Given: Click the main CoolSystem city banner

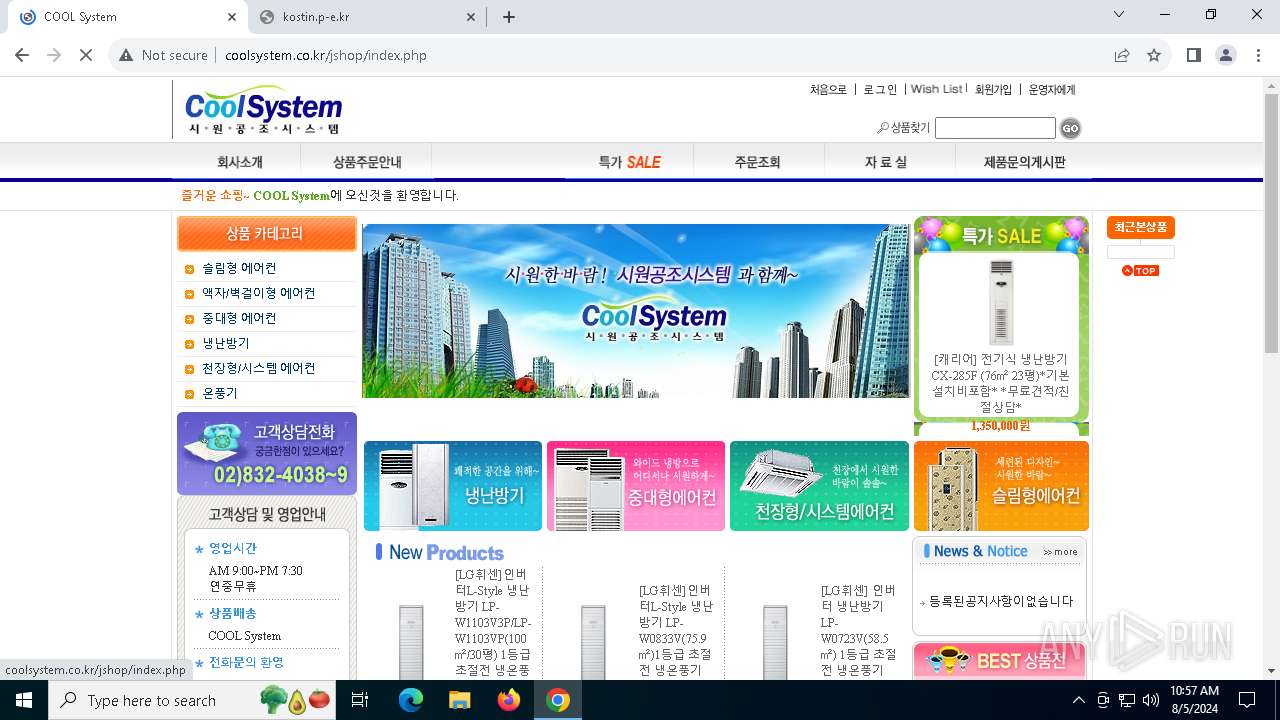Looking at the screenshot, I should [636, 311].
